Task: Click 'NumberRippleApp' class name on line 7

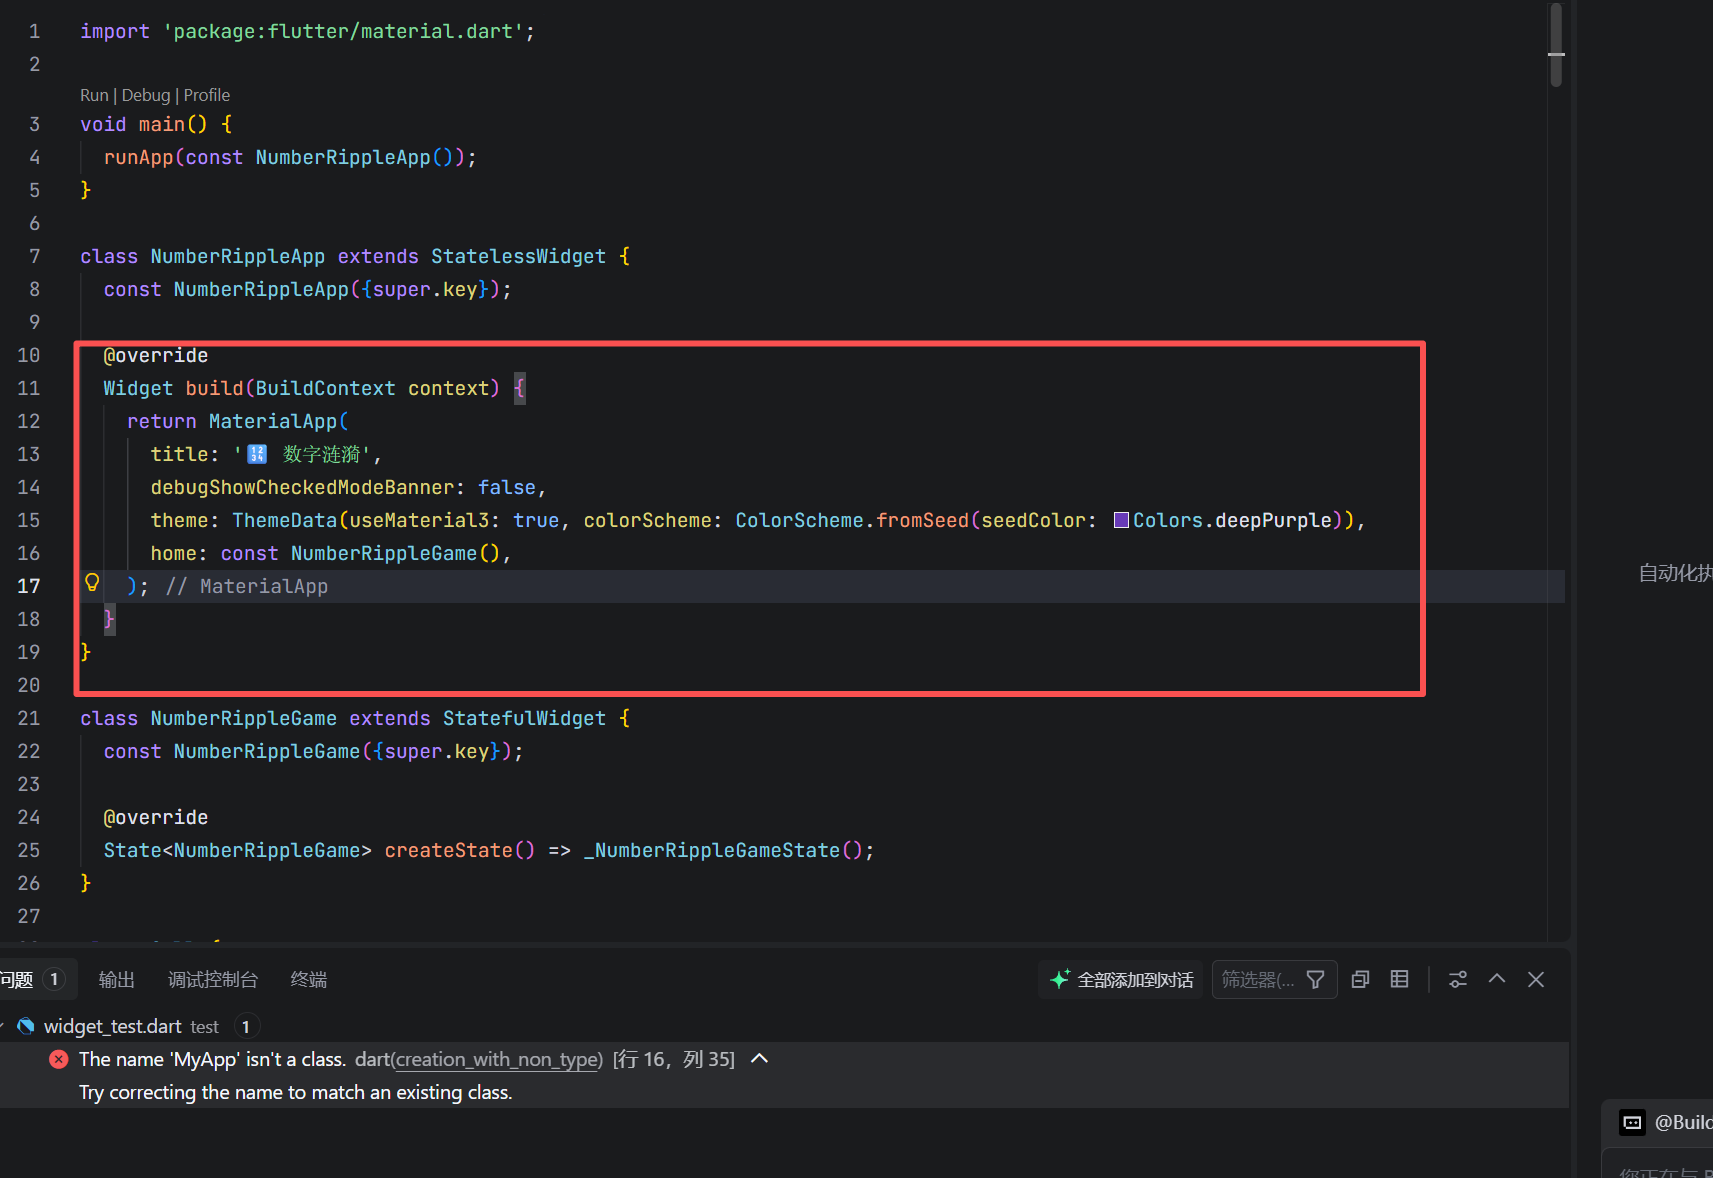Action: click(238, 256)
